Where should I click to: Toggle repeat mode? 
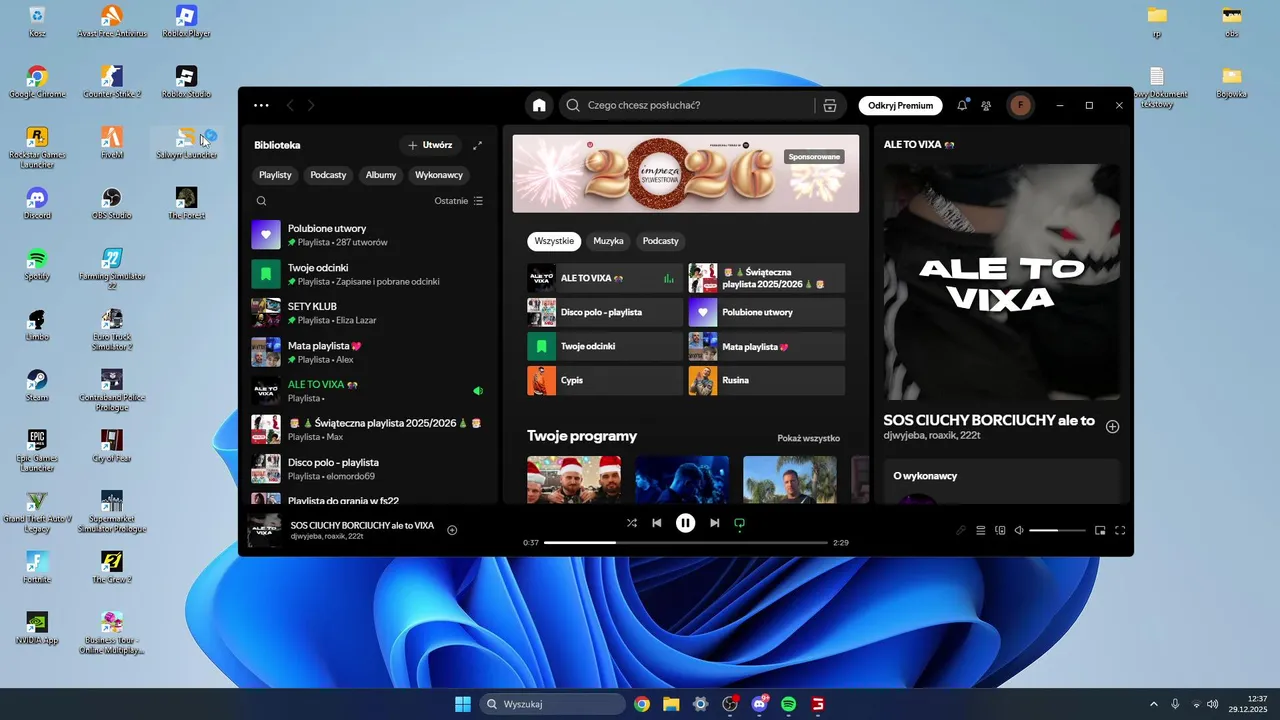point(740,523)
